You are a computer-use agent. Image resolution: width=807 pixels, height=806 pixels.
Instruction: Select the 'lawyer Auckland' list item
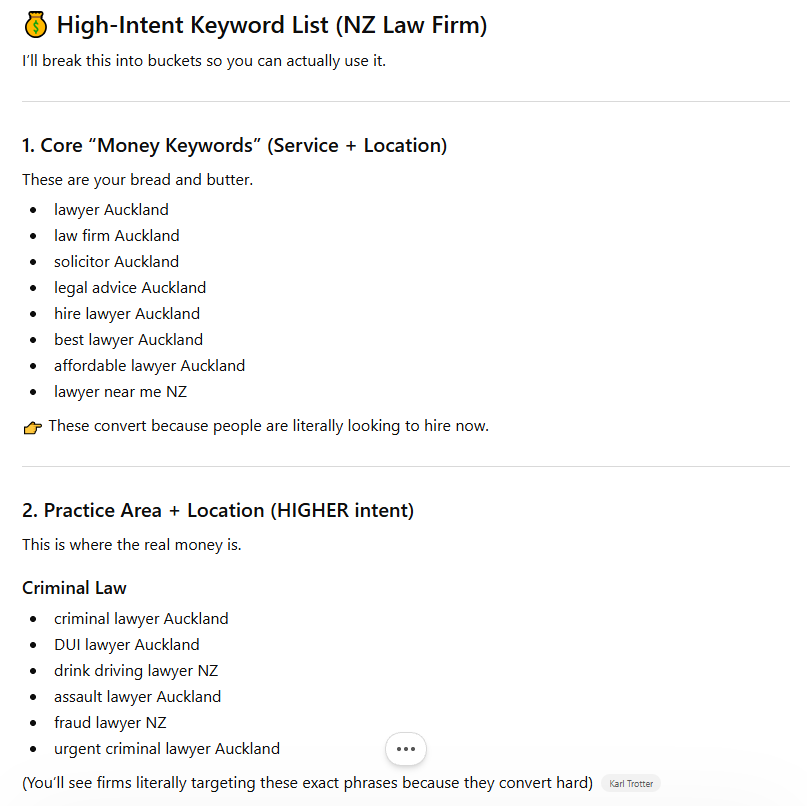(x=111, y=209)
